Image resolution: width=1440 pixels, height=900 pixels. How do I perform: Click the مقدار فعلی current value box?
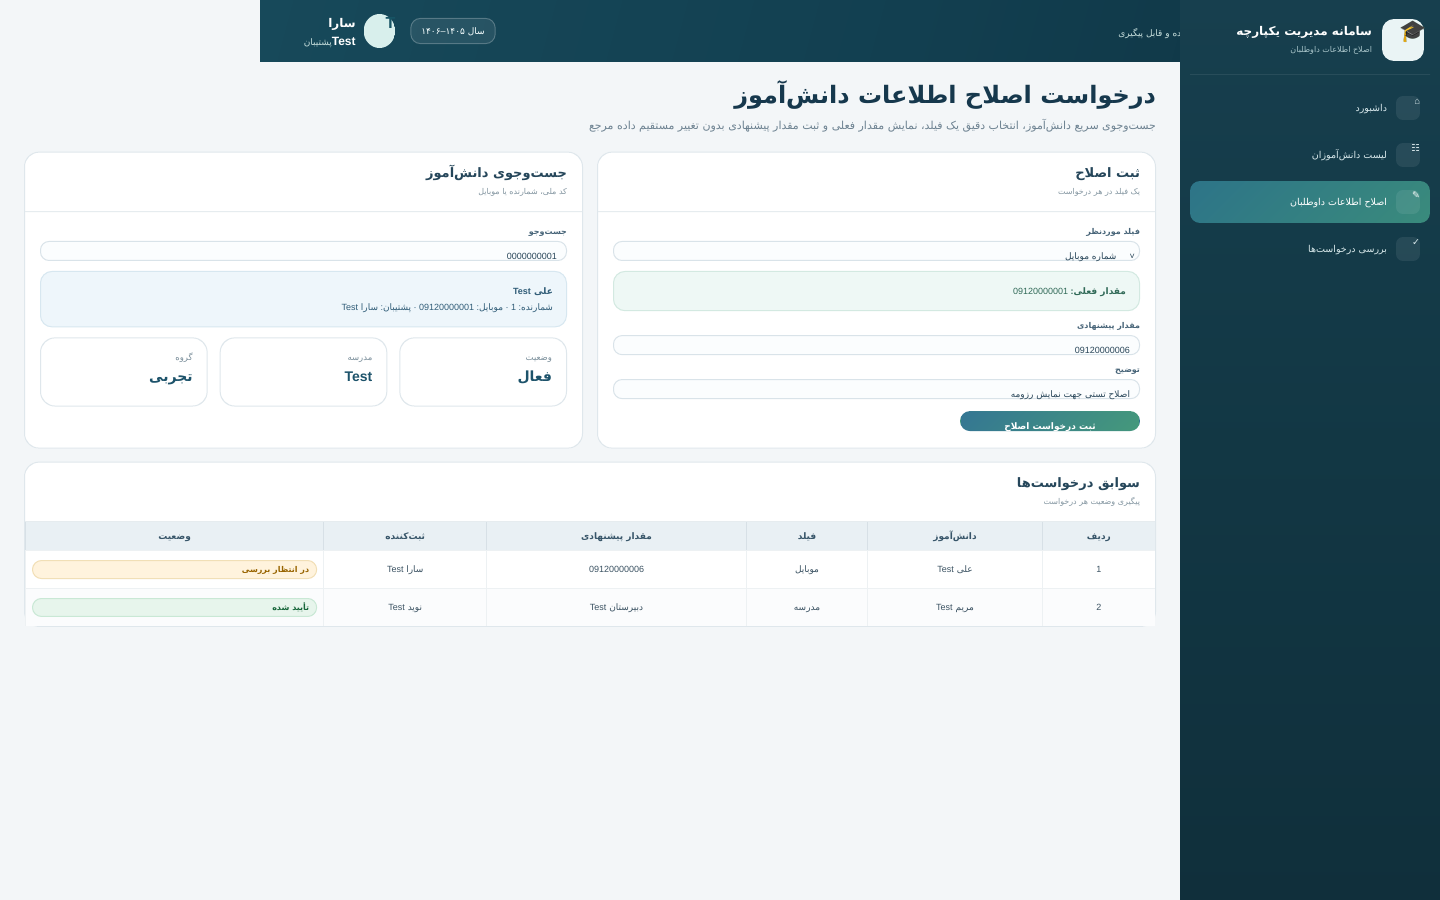(876, 291)
